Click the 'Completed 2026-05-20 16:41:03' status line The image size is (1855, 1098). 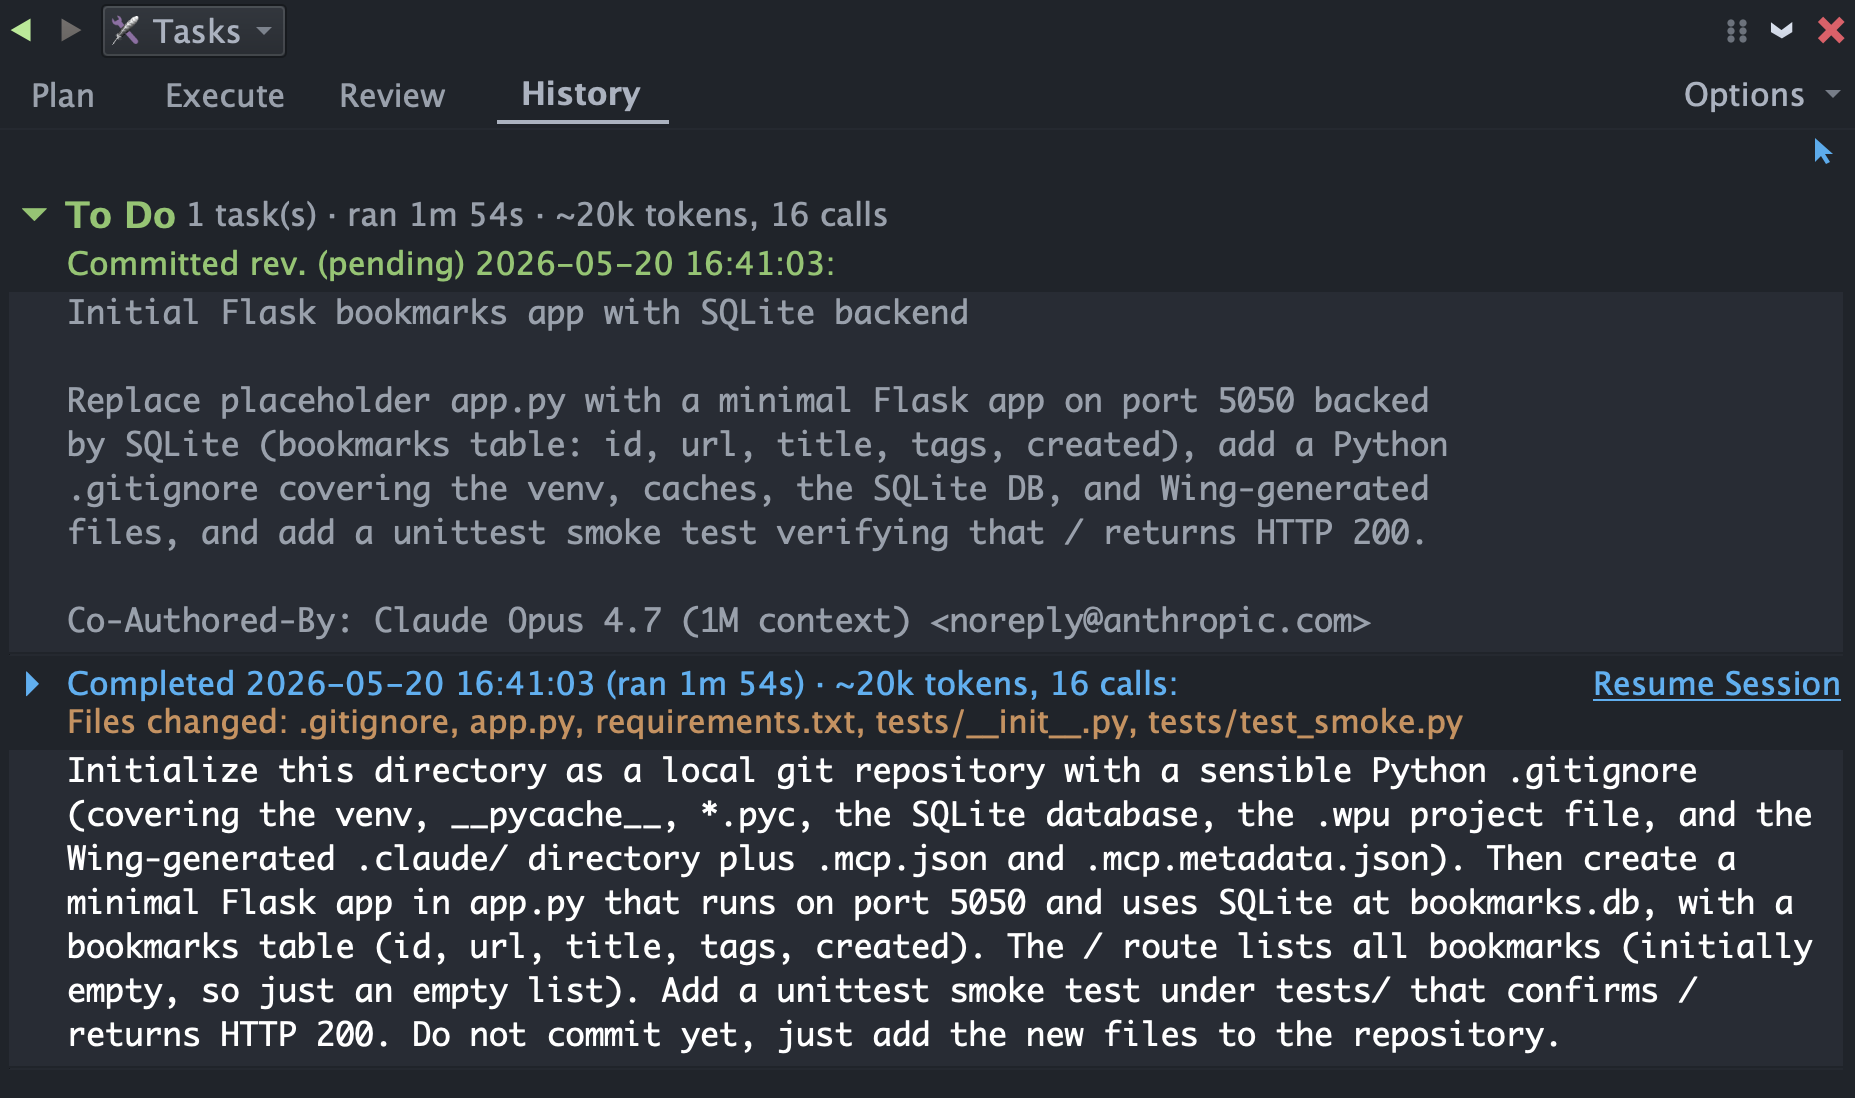(622, 684)
